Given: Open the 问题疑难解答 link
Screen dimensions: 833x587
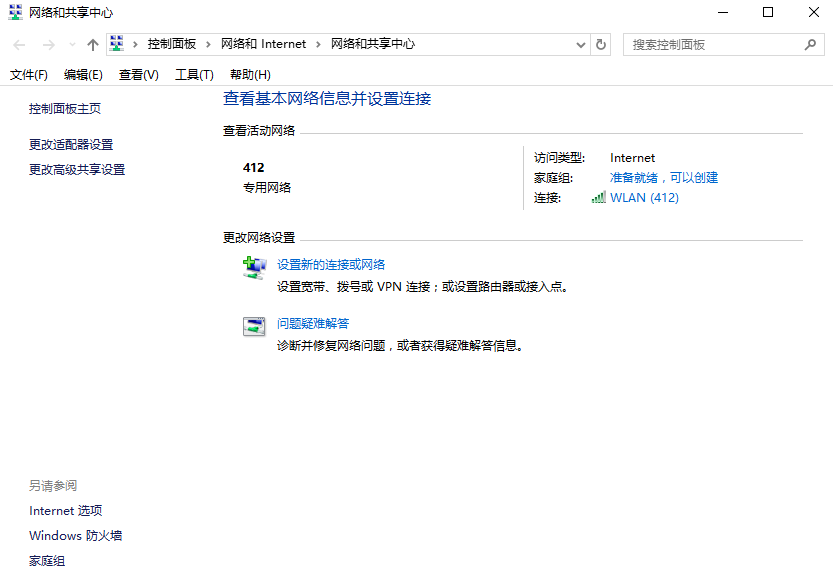Looking at the screenshot, I should coord(313,324).
